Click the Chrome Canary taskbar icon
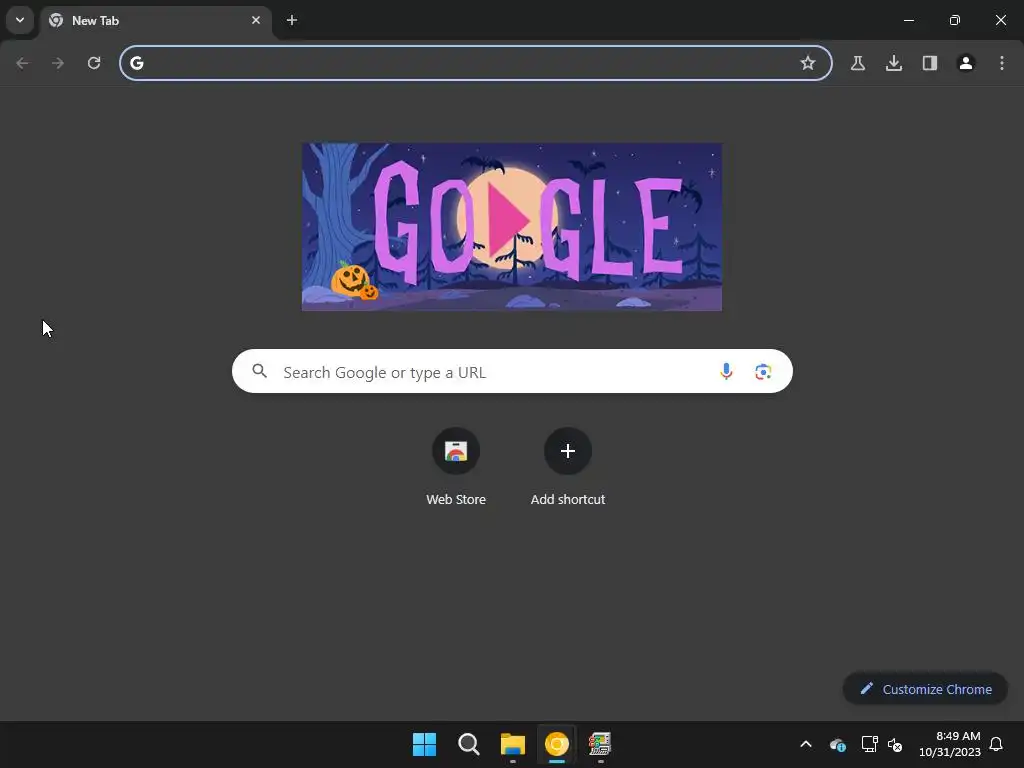This screenshot has width=1024, height=768. pyautogui.click(x=556, y=744)
